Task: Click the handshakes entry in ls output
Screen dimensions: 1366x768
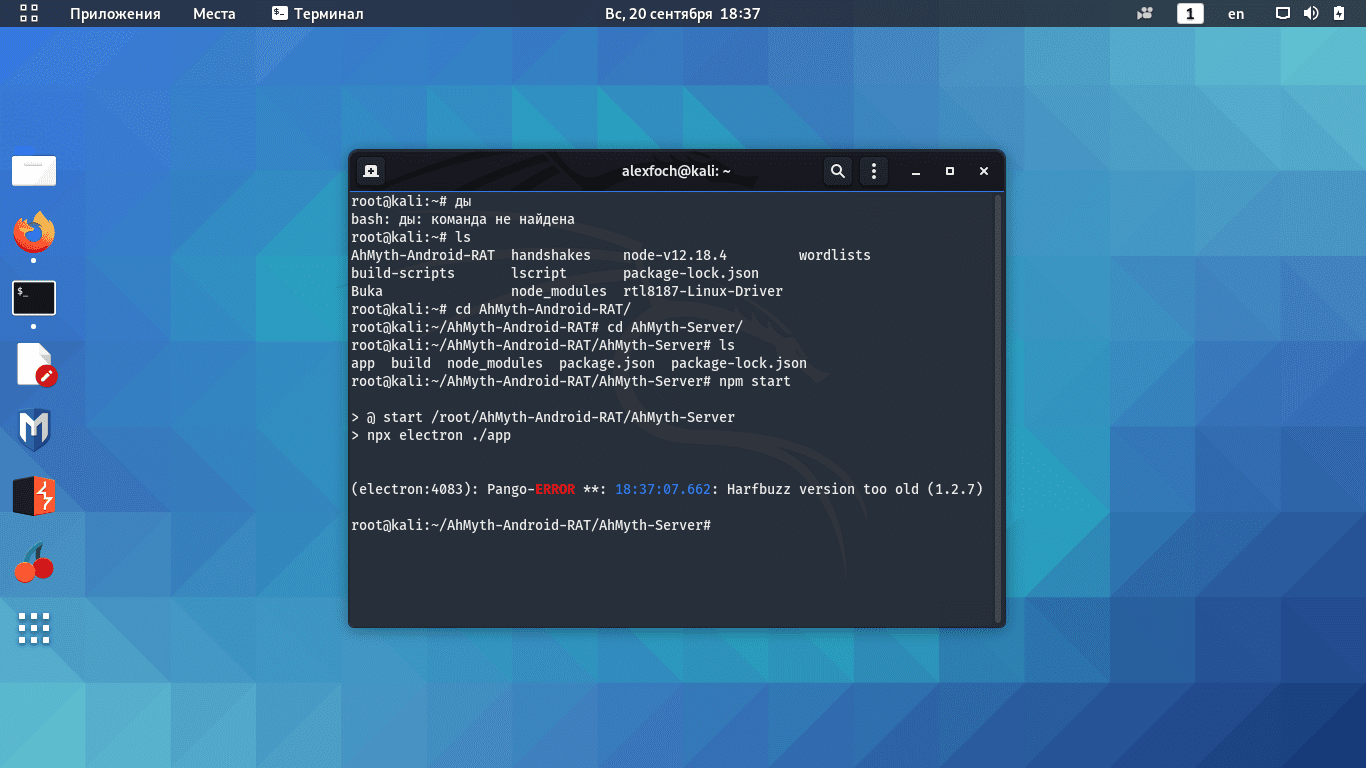Action: 551,255
